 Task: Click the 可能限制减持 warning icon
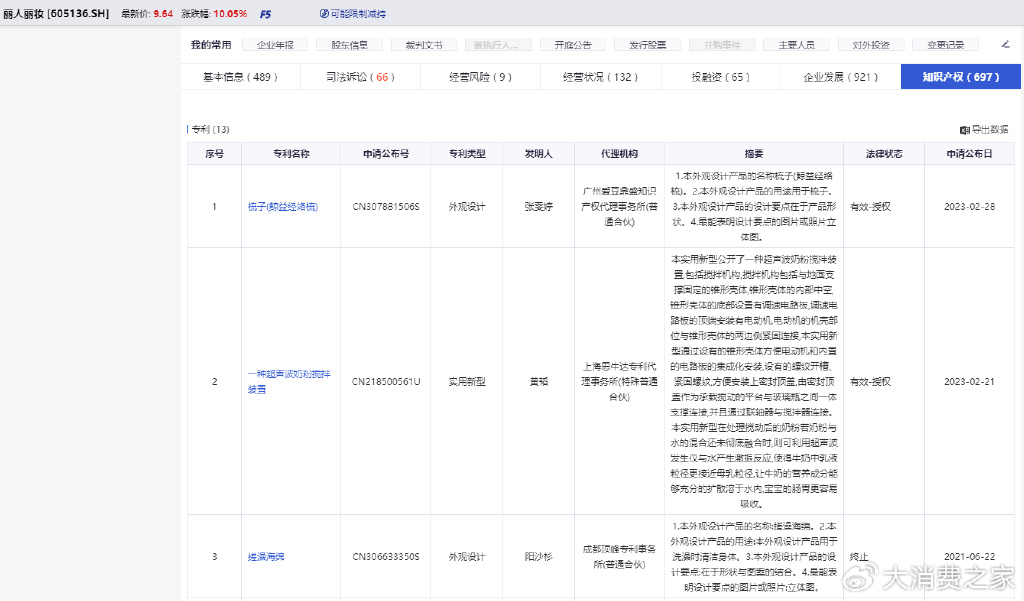tap(325, 14)
